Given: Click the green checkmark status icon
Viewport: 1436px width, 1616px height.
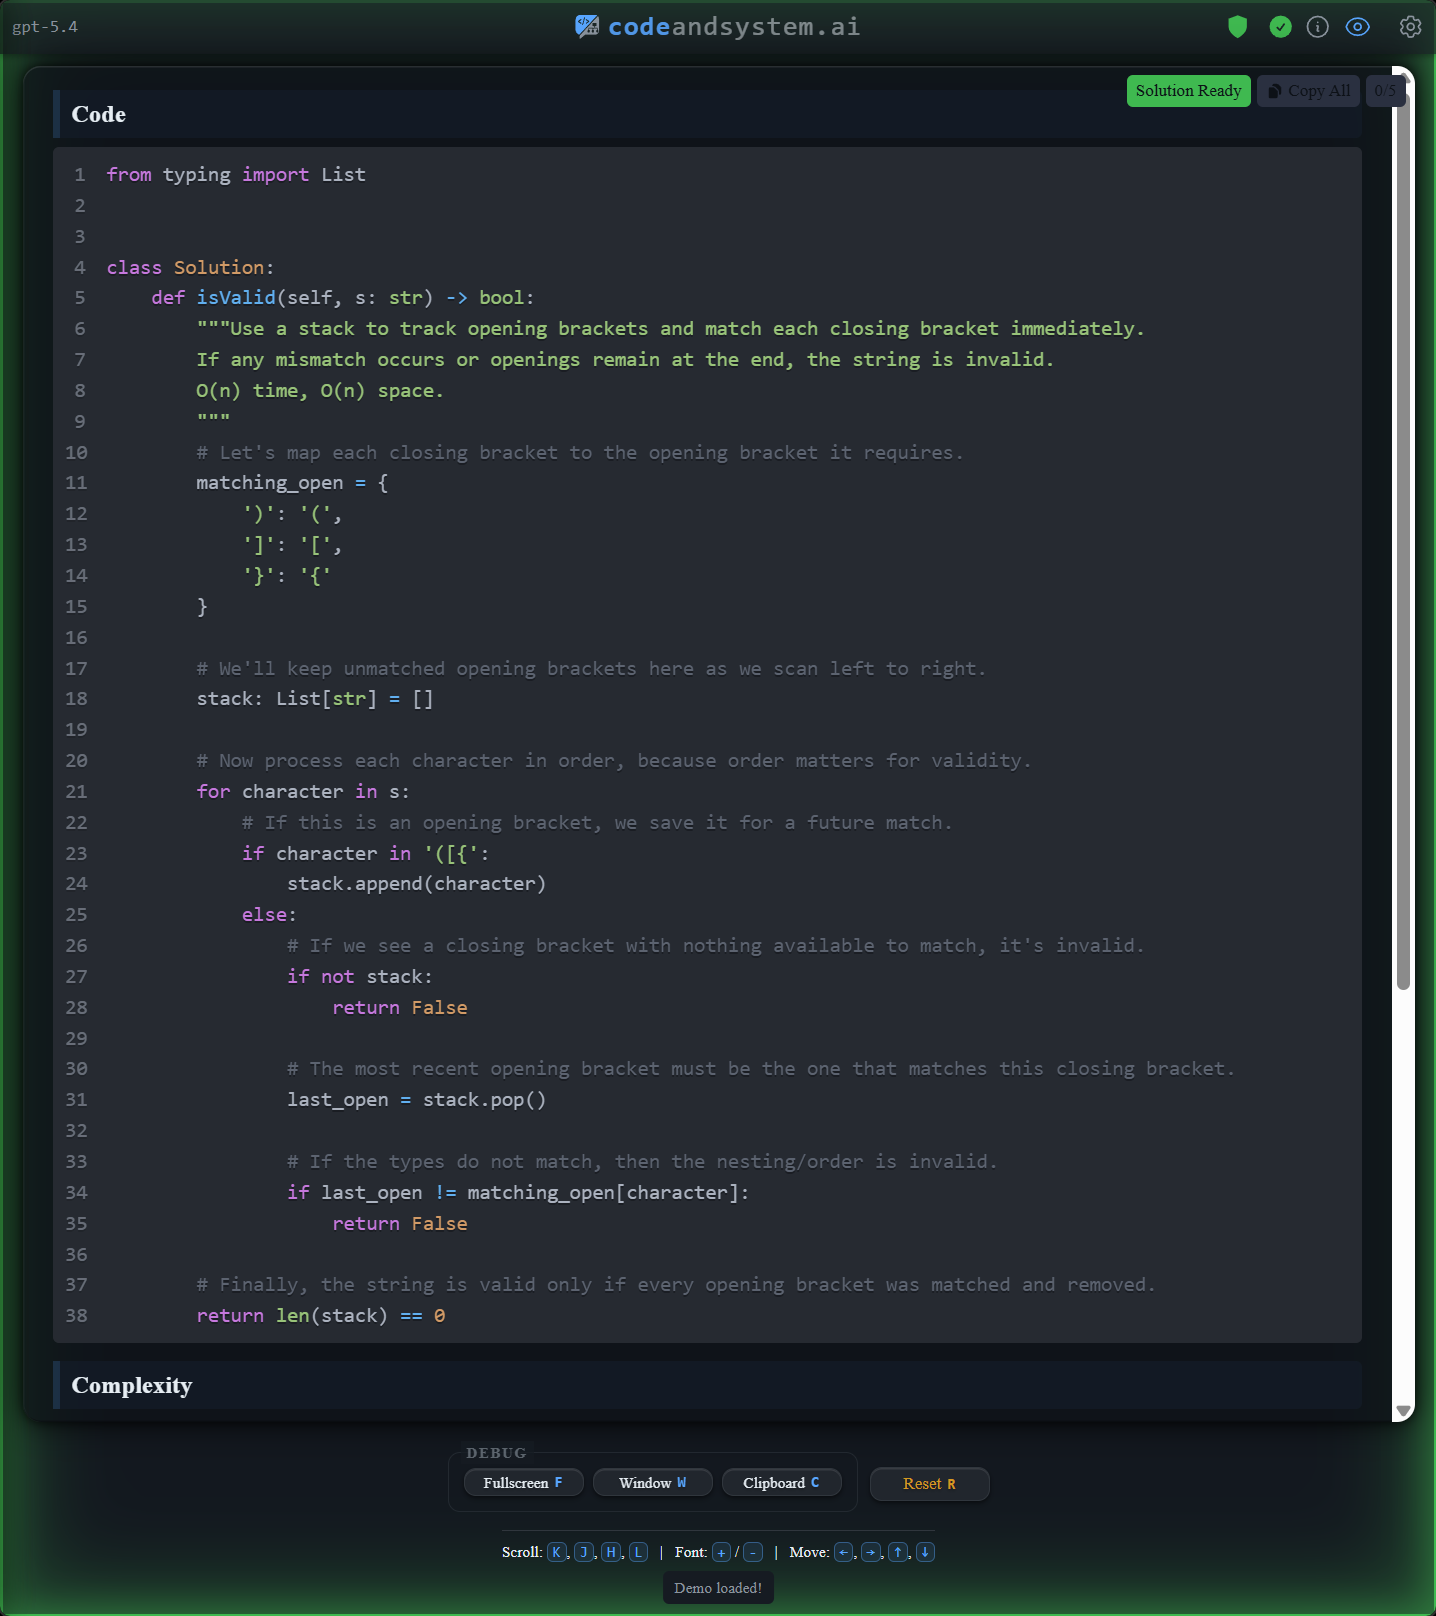Looking at the screenshot, I should tap(1280, 27).
